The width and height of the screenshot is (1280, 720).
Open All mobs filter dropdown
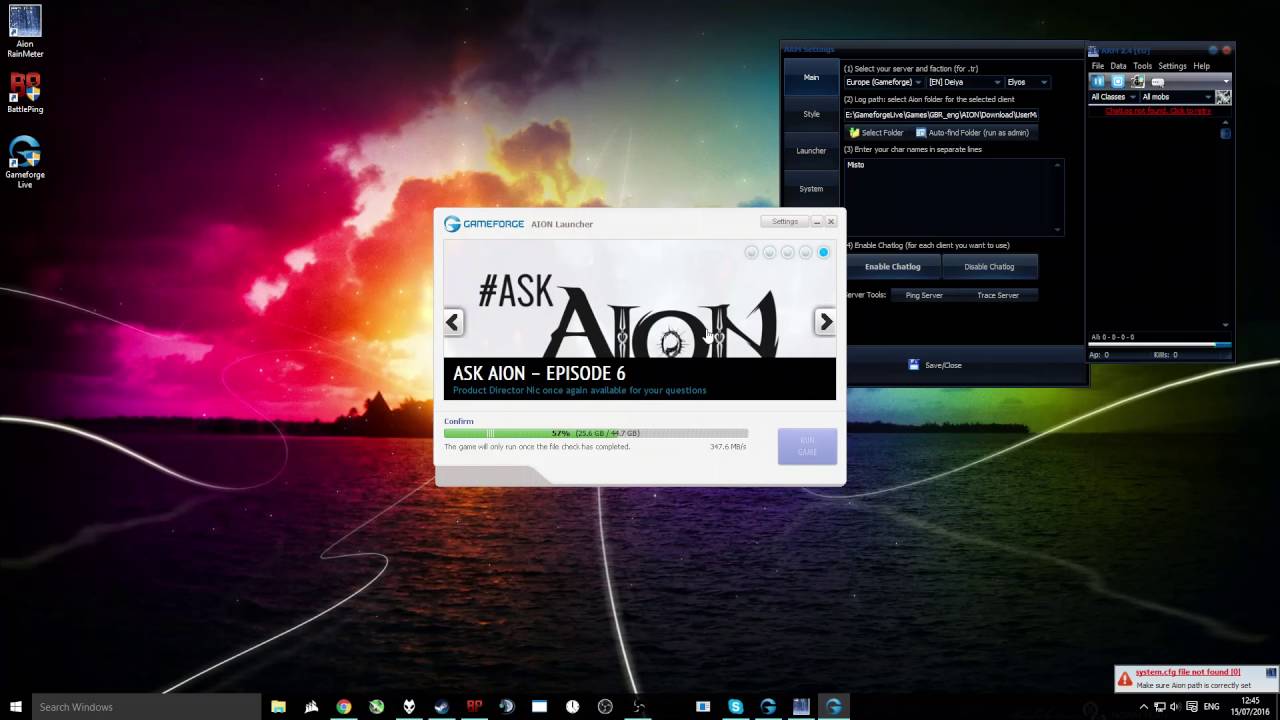coord(1176,97)
